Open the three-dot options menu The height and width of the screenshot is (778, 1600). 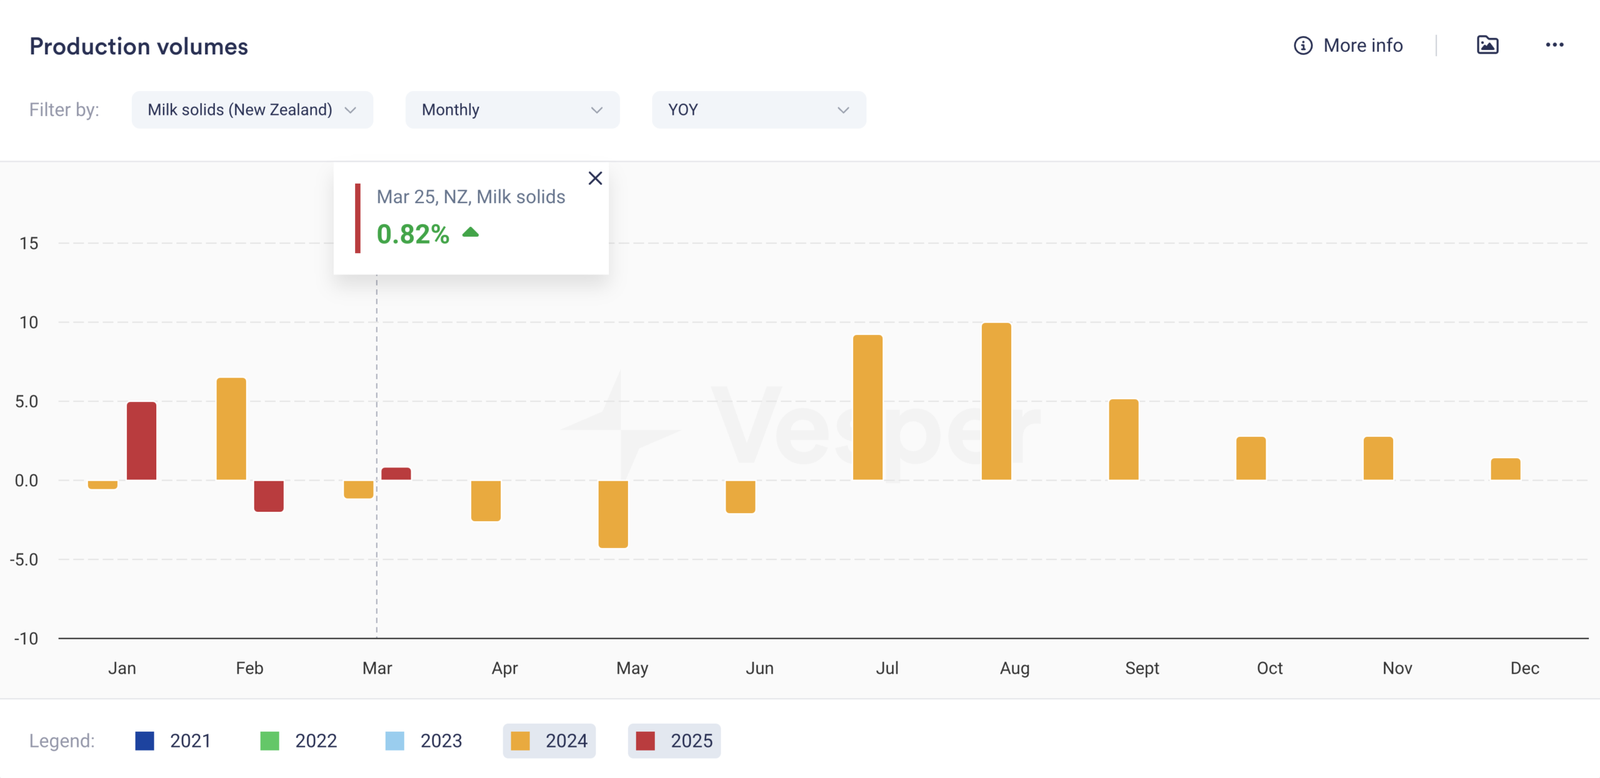(x=1554, y=45)
